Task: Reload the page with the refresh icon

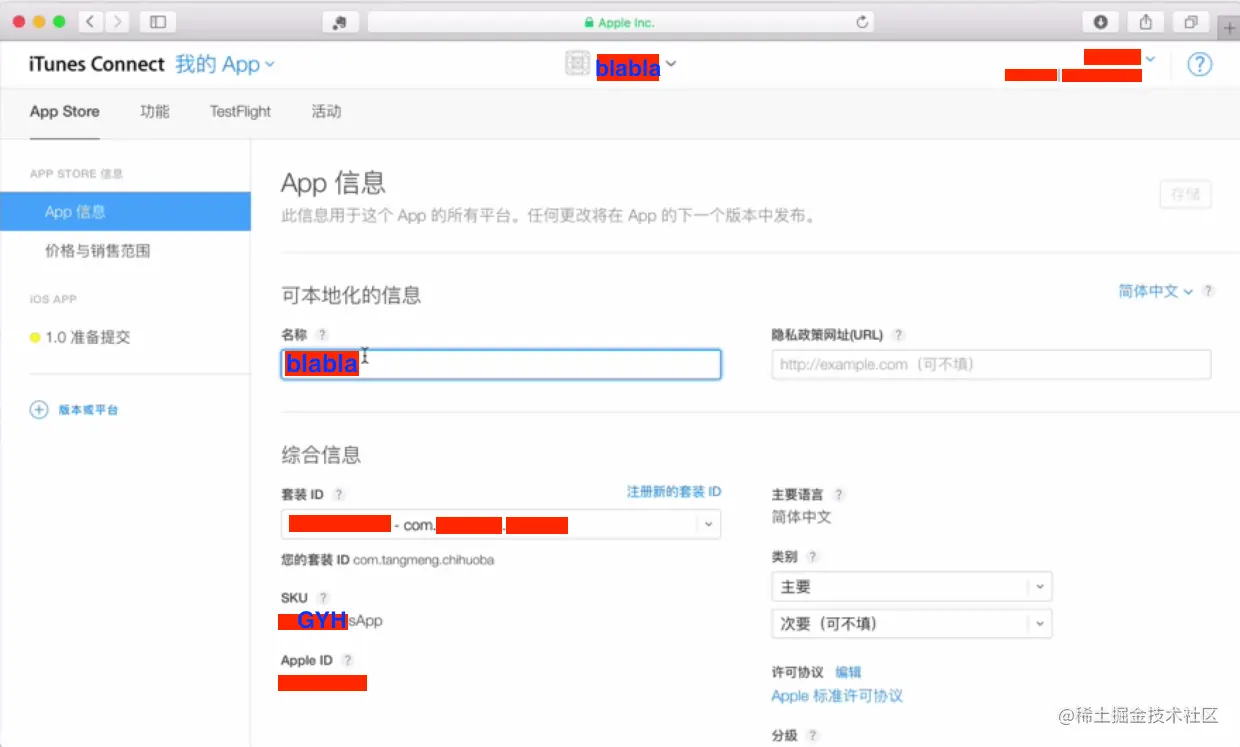Action: (x=862, y=22)
